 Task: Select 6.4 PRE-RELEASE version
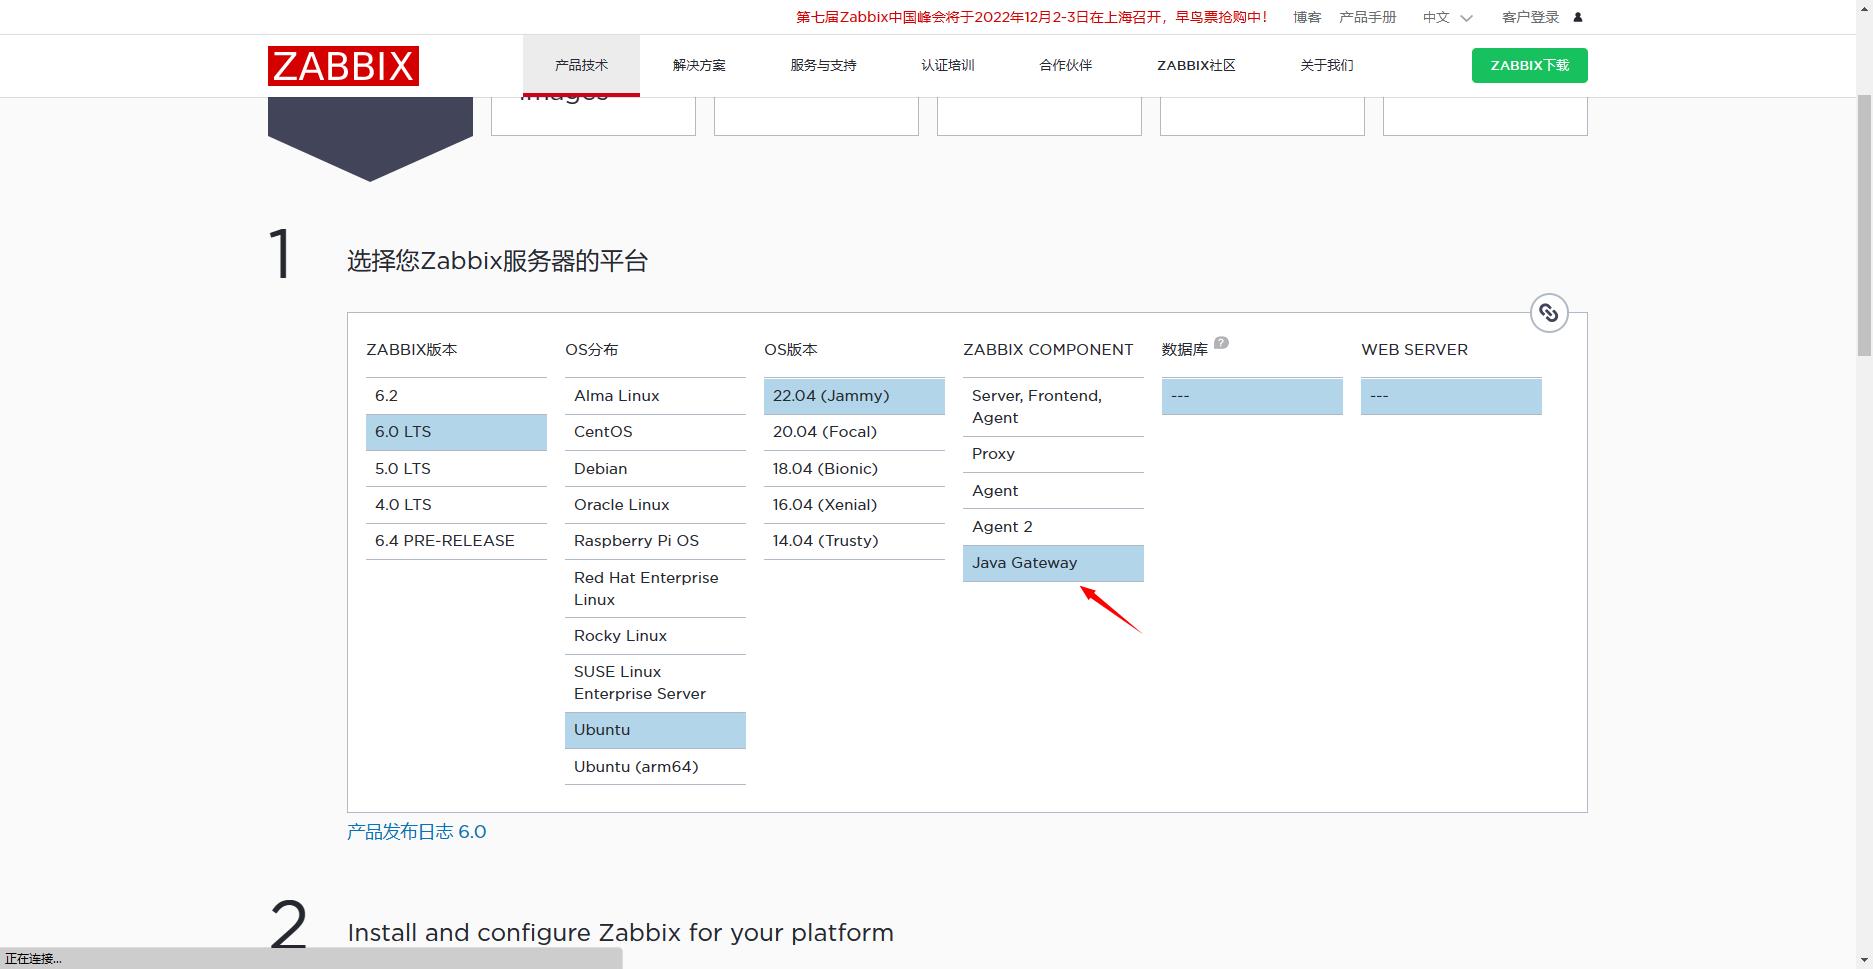click(456, 541)
